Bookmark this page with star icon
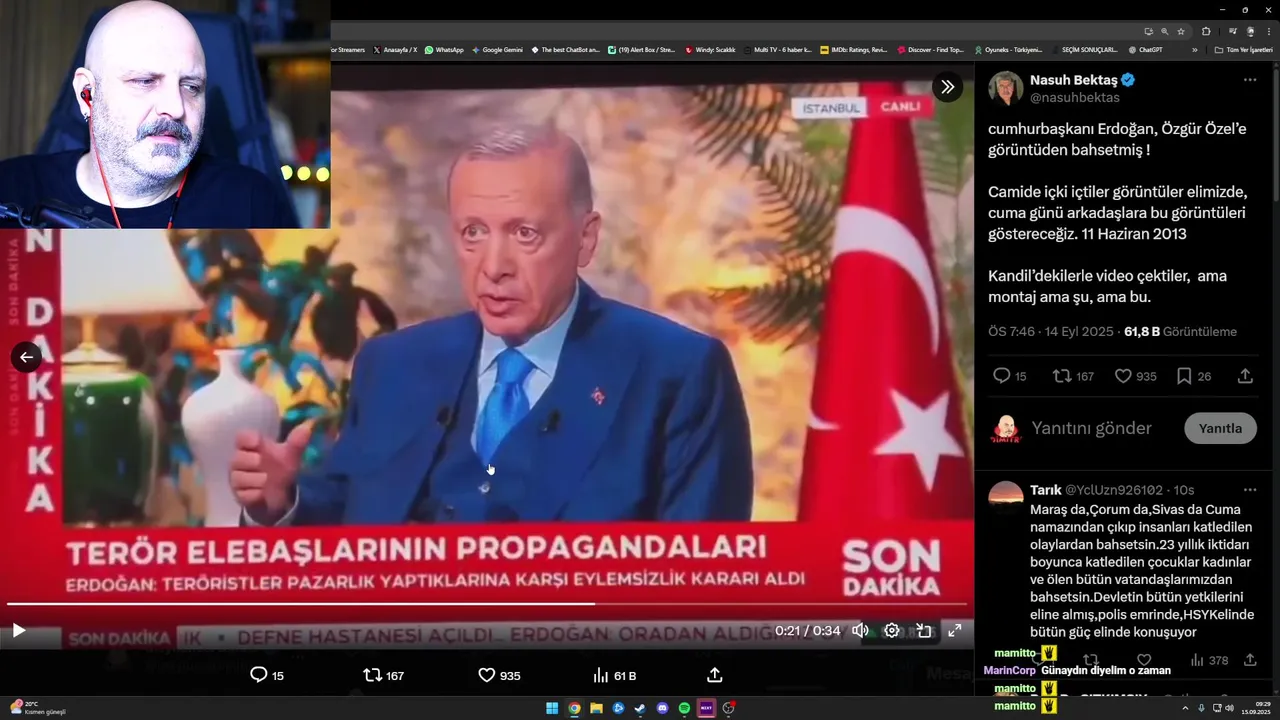This screenshot has width=1280, height=720. pos(1181,32)
